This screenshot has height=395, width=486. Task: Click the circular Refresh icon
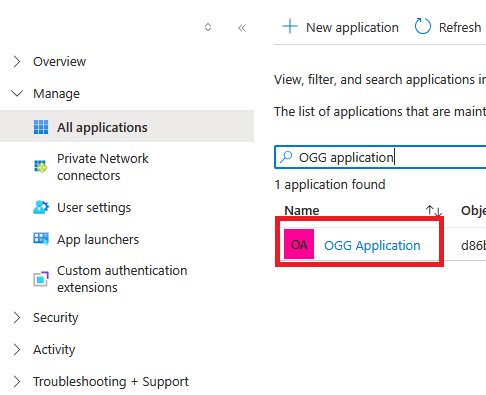(423, 27)
